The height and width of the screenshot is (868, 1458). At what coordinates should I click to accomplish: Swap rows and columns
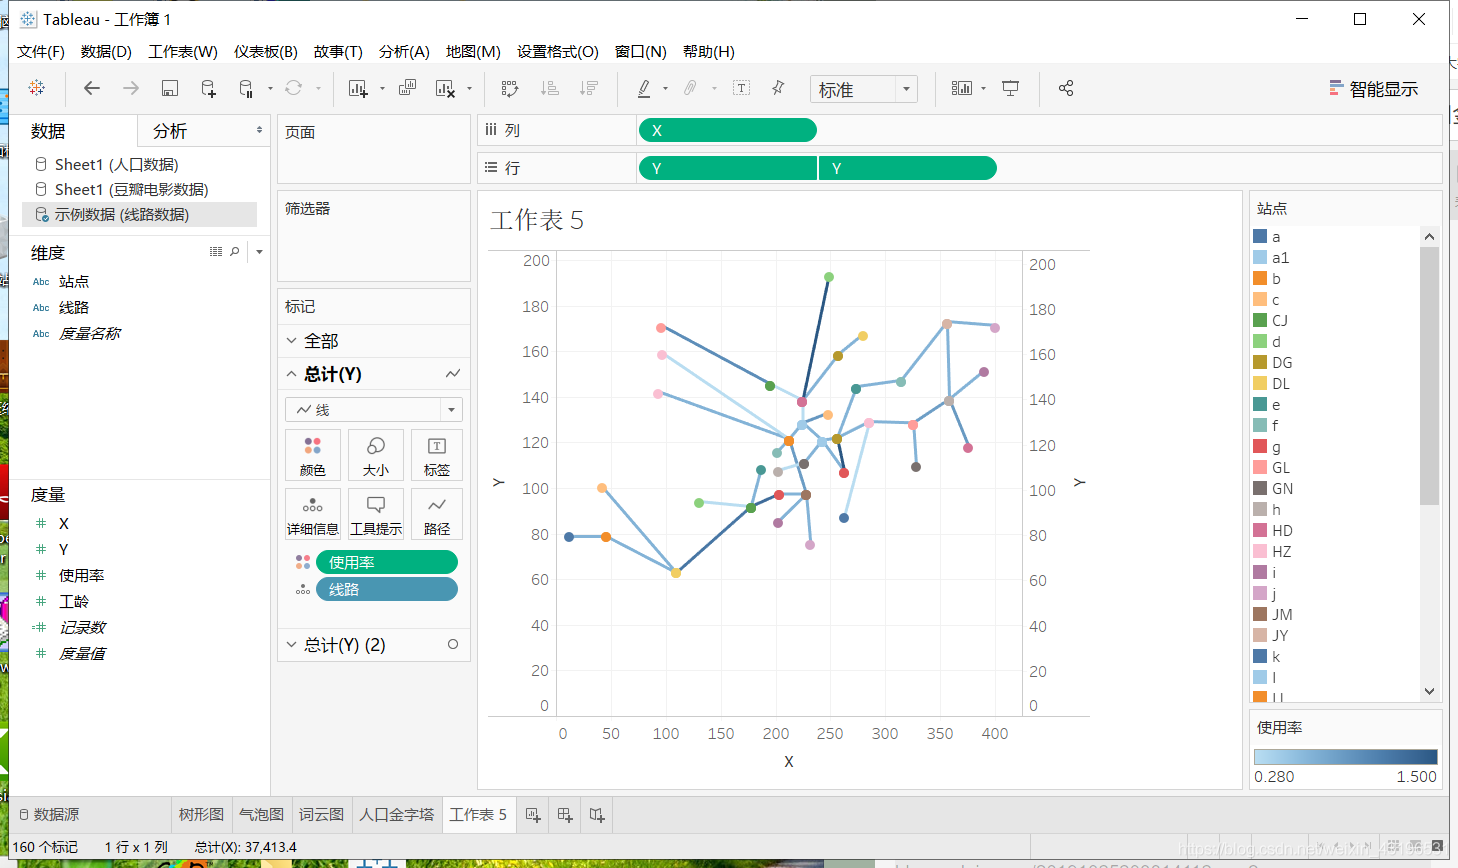[510, 88]
